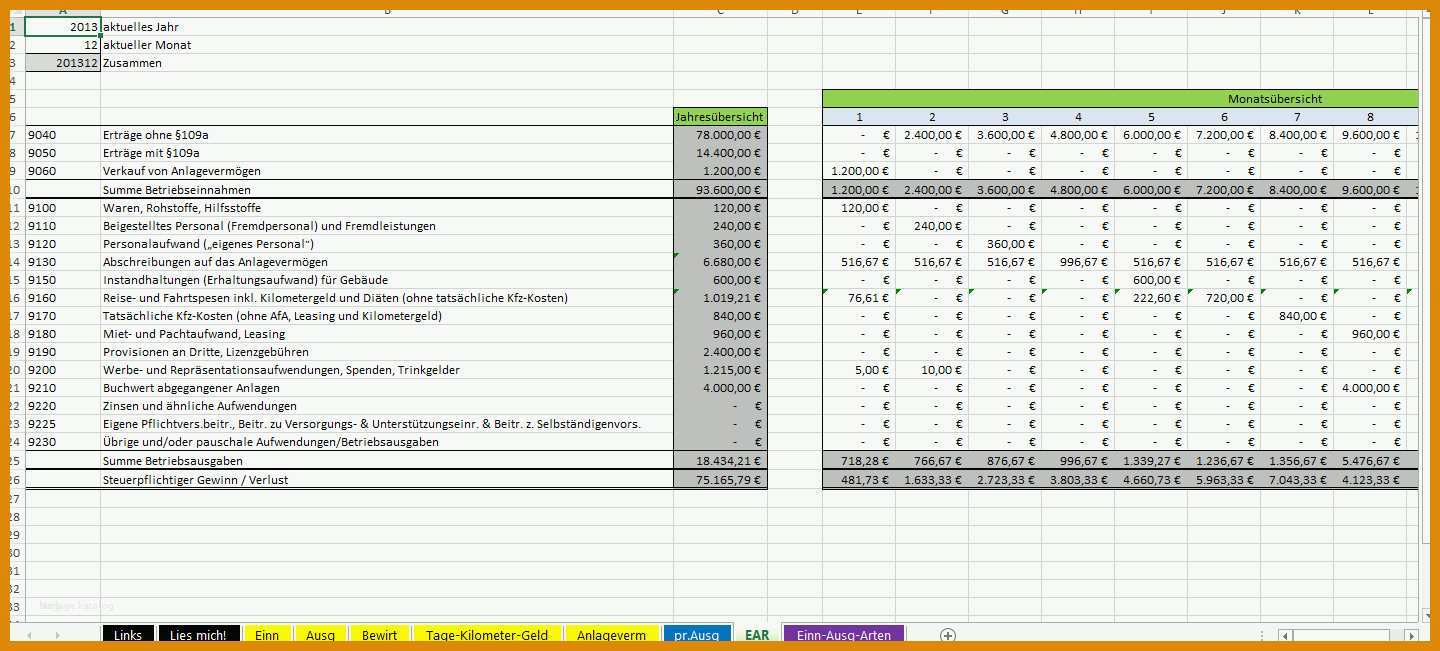Go to the Bewirt sheet tab

coord(379,635)
